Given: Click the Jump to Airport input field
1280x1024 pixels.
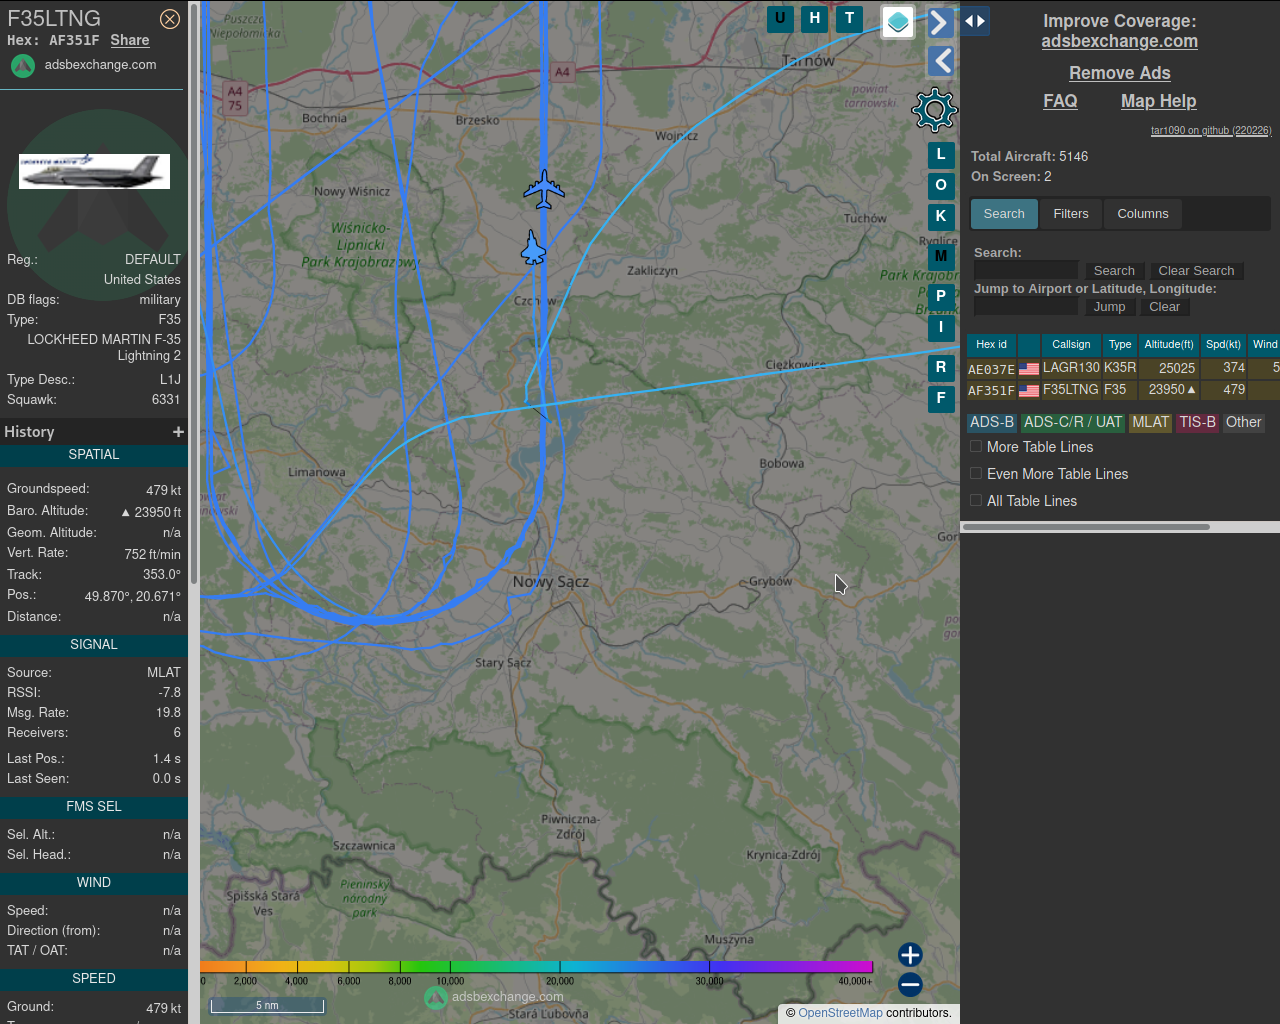Looking at the screenshot, I should pyautogui.click(x=1026, y=307).
